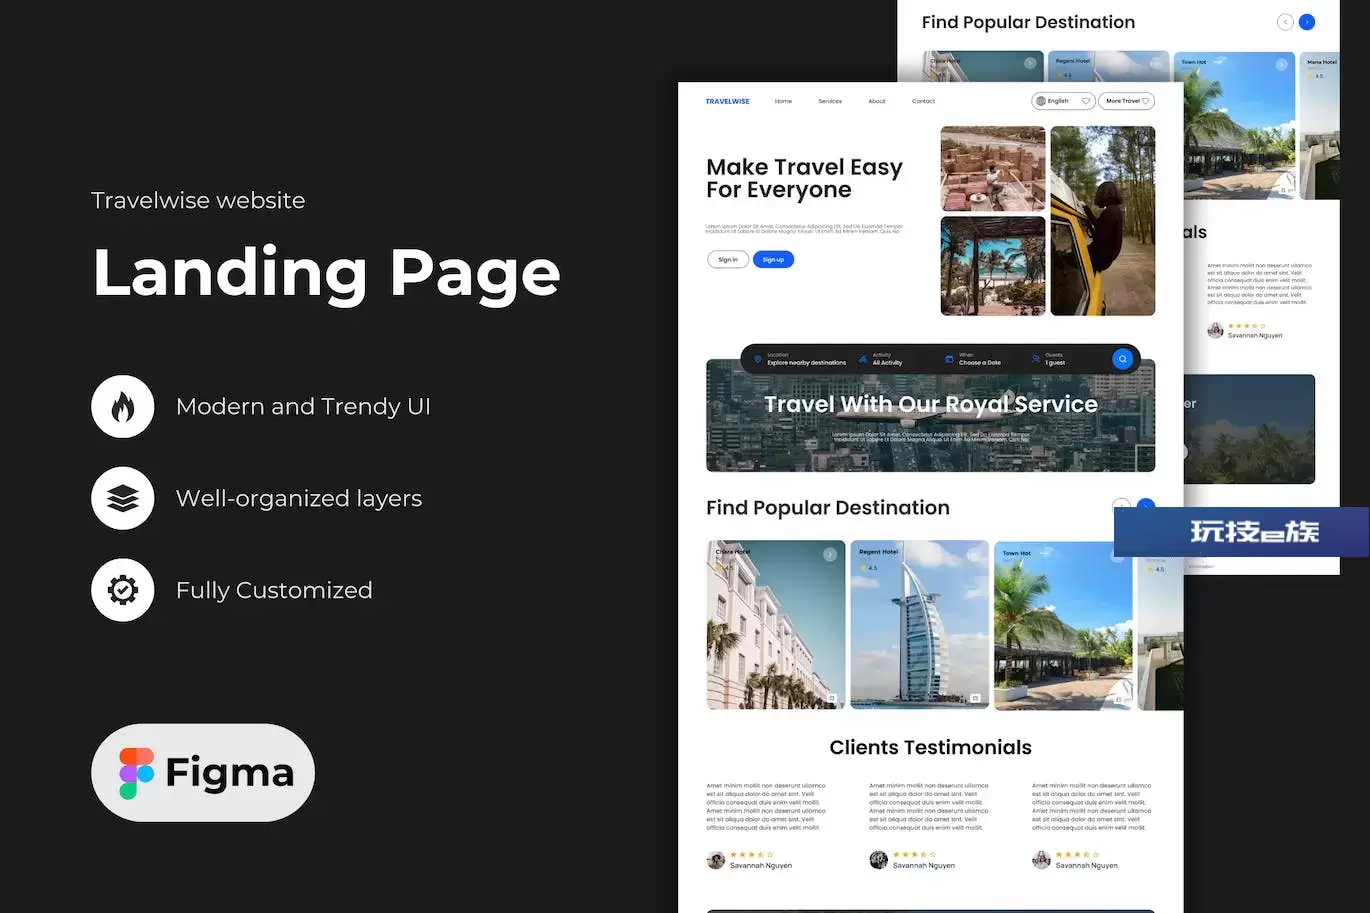Click the TRAVELWISE logo link
This screenshot has width=1370, height=913.
(x=727, y=101)
